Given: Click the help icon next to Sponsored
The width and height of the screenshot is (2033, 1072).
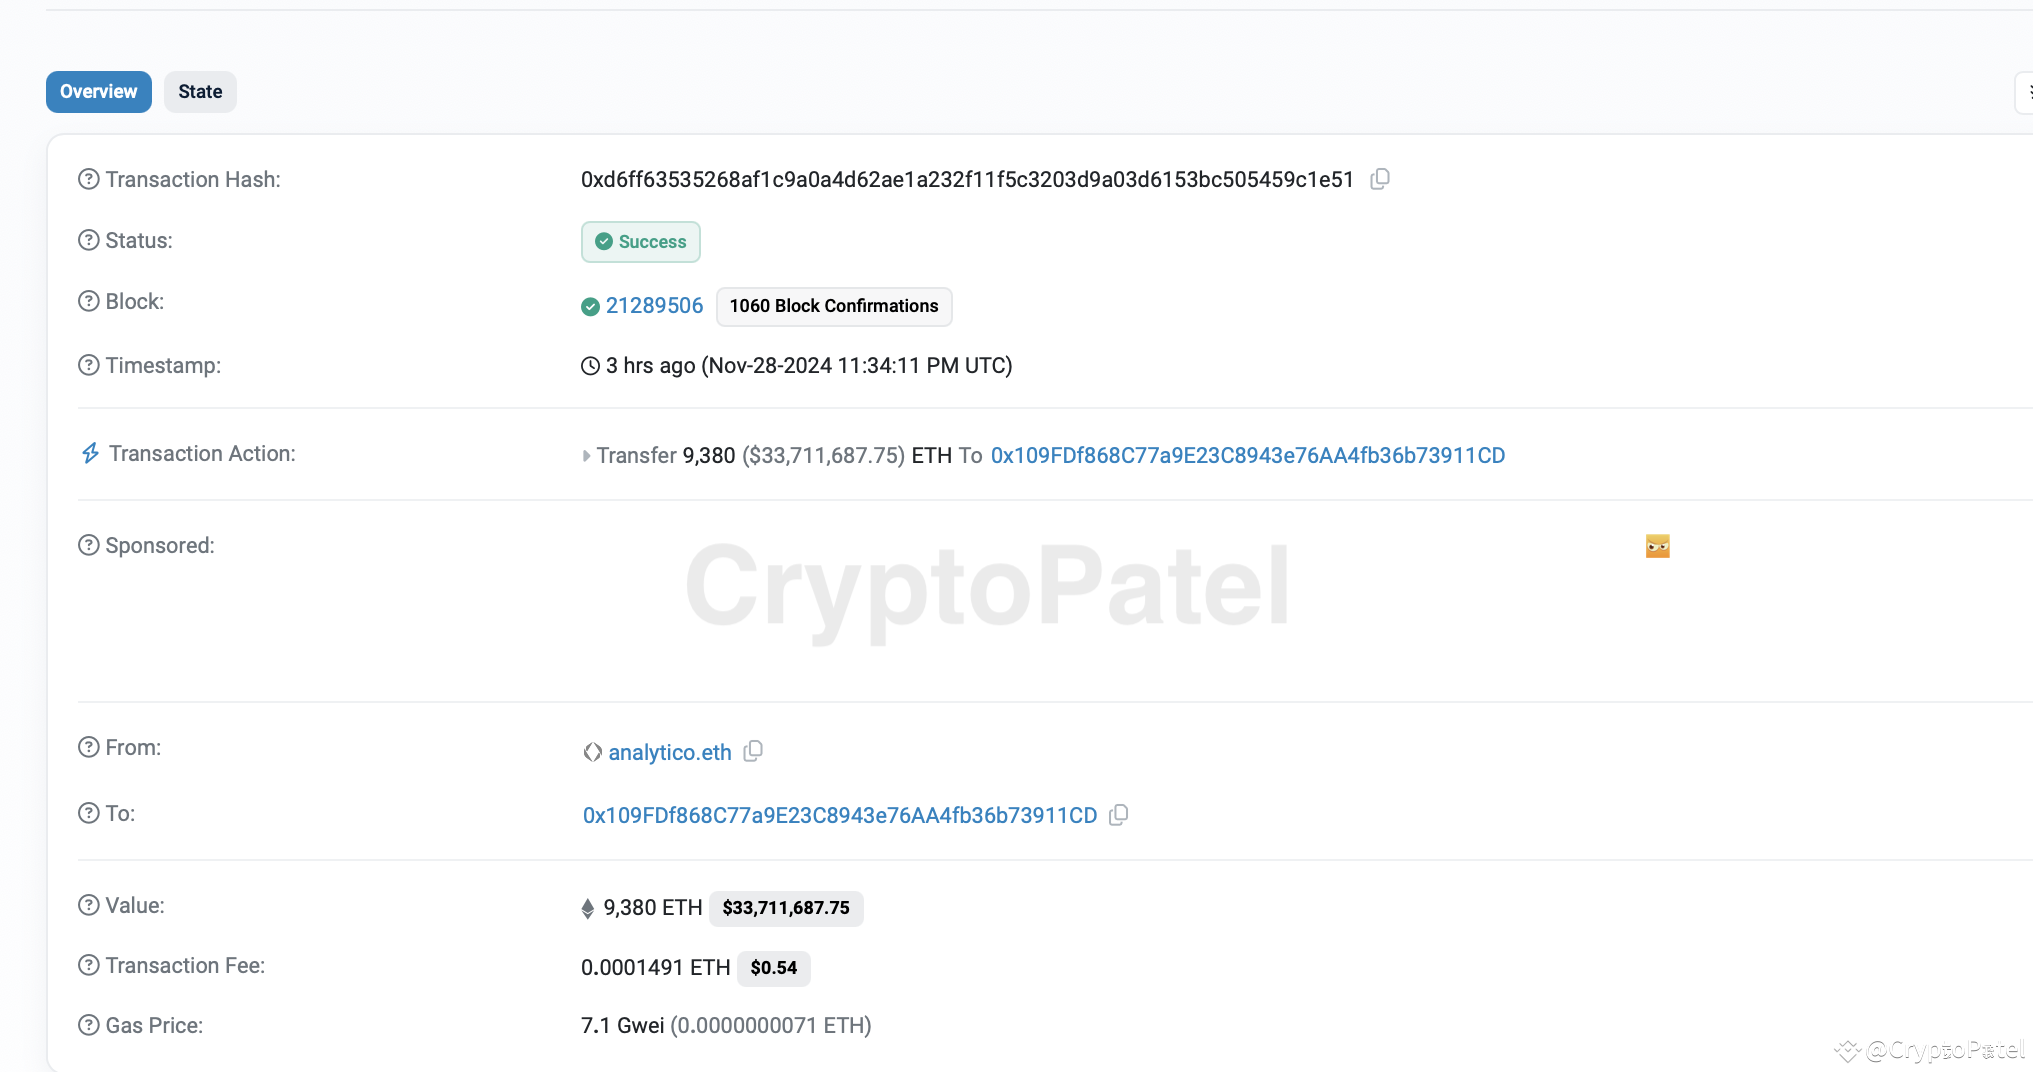Looking at the screenshot, I should pyautogui.click(x=87, y=545).
